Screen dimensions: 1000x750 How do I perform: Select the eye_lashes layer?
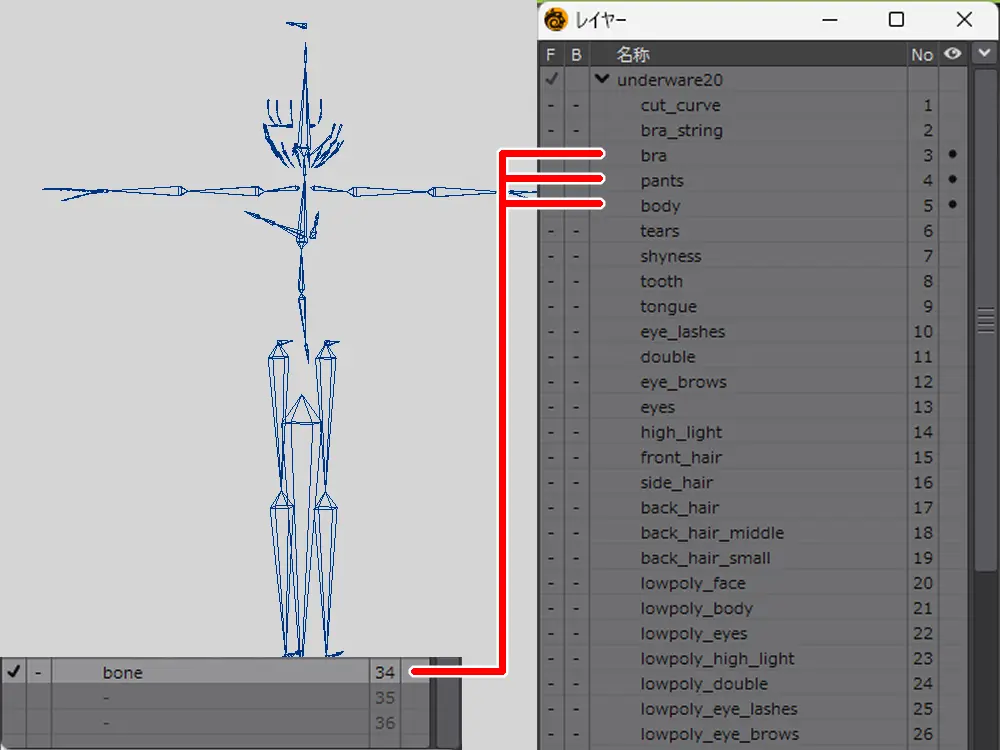point(683,332)
